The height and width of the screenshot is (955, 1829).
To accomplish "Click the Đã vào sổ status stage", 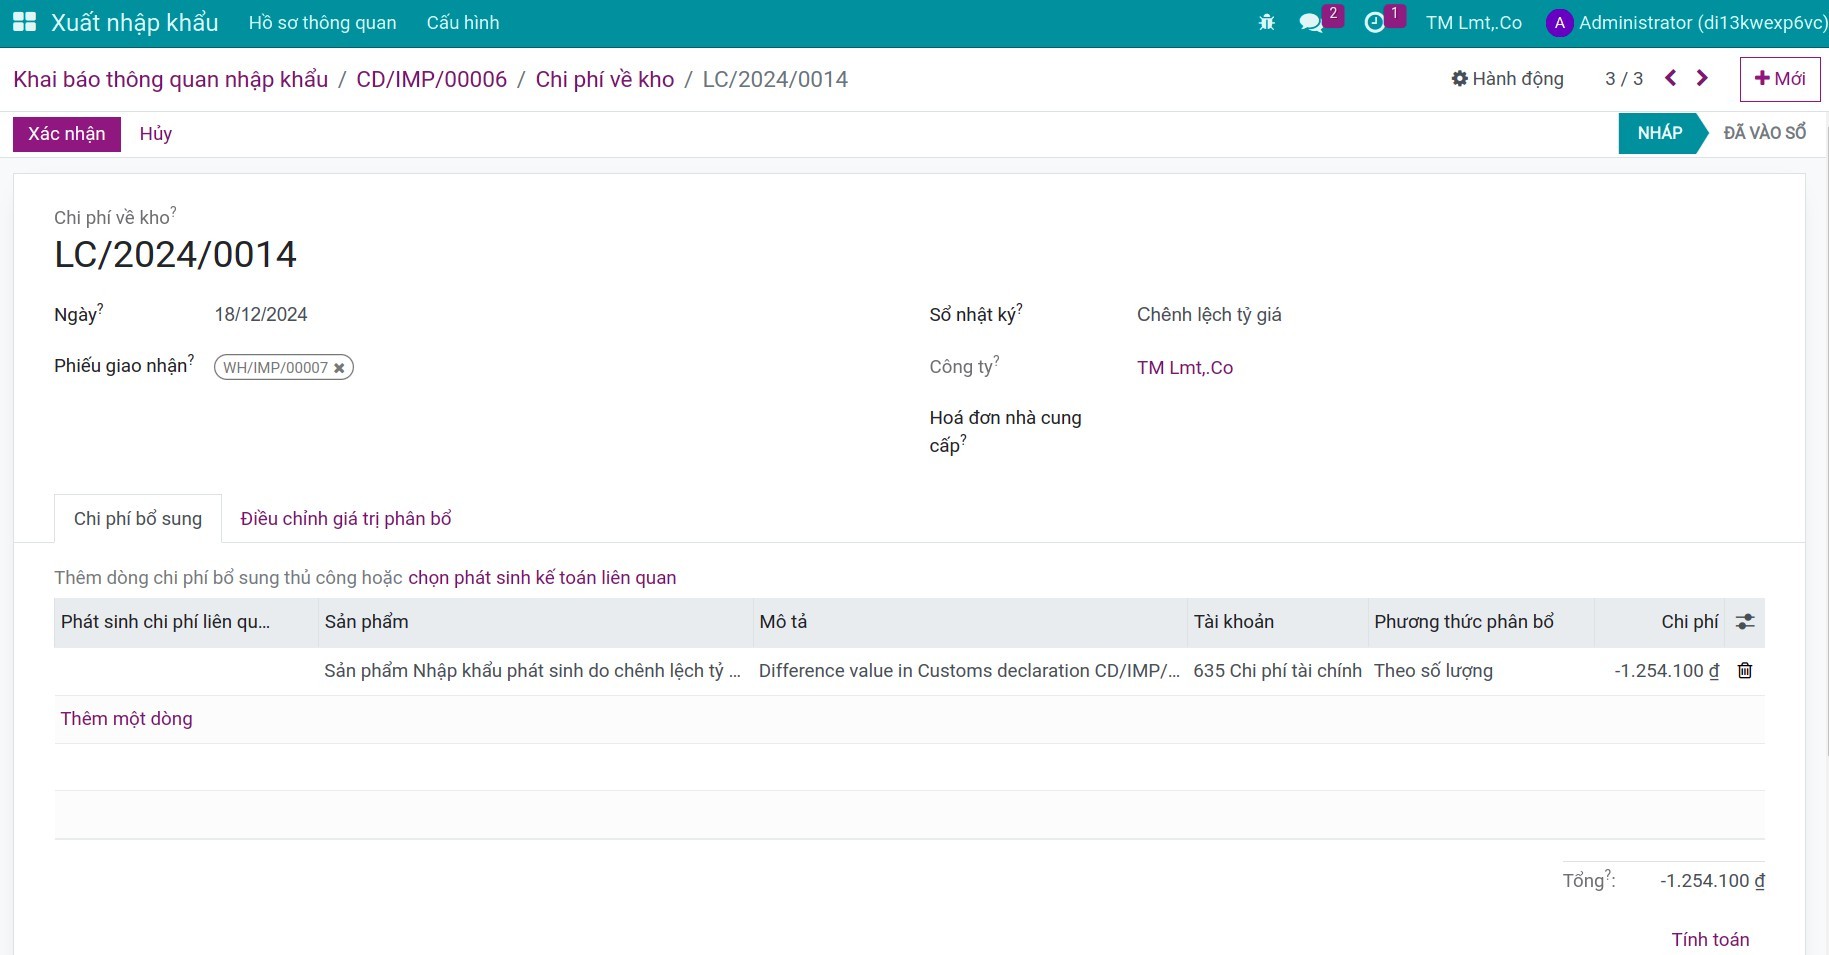I will (x=1764, y=133).
